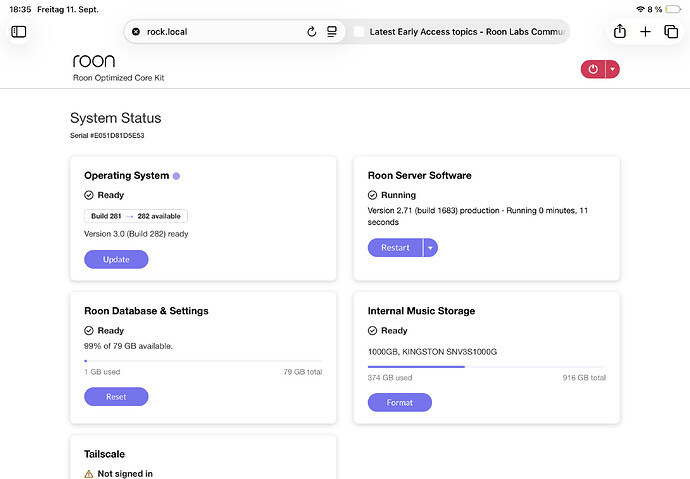Image resolution: width=690 pixels, height=479 pixels.
Task: Click the Format storage button
Action: point(400,402)
